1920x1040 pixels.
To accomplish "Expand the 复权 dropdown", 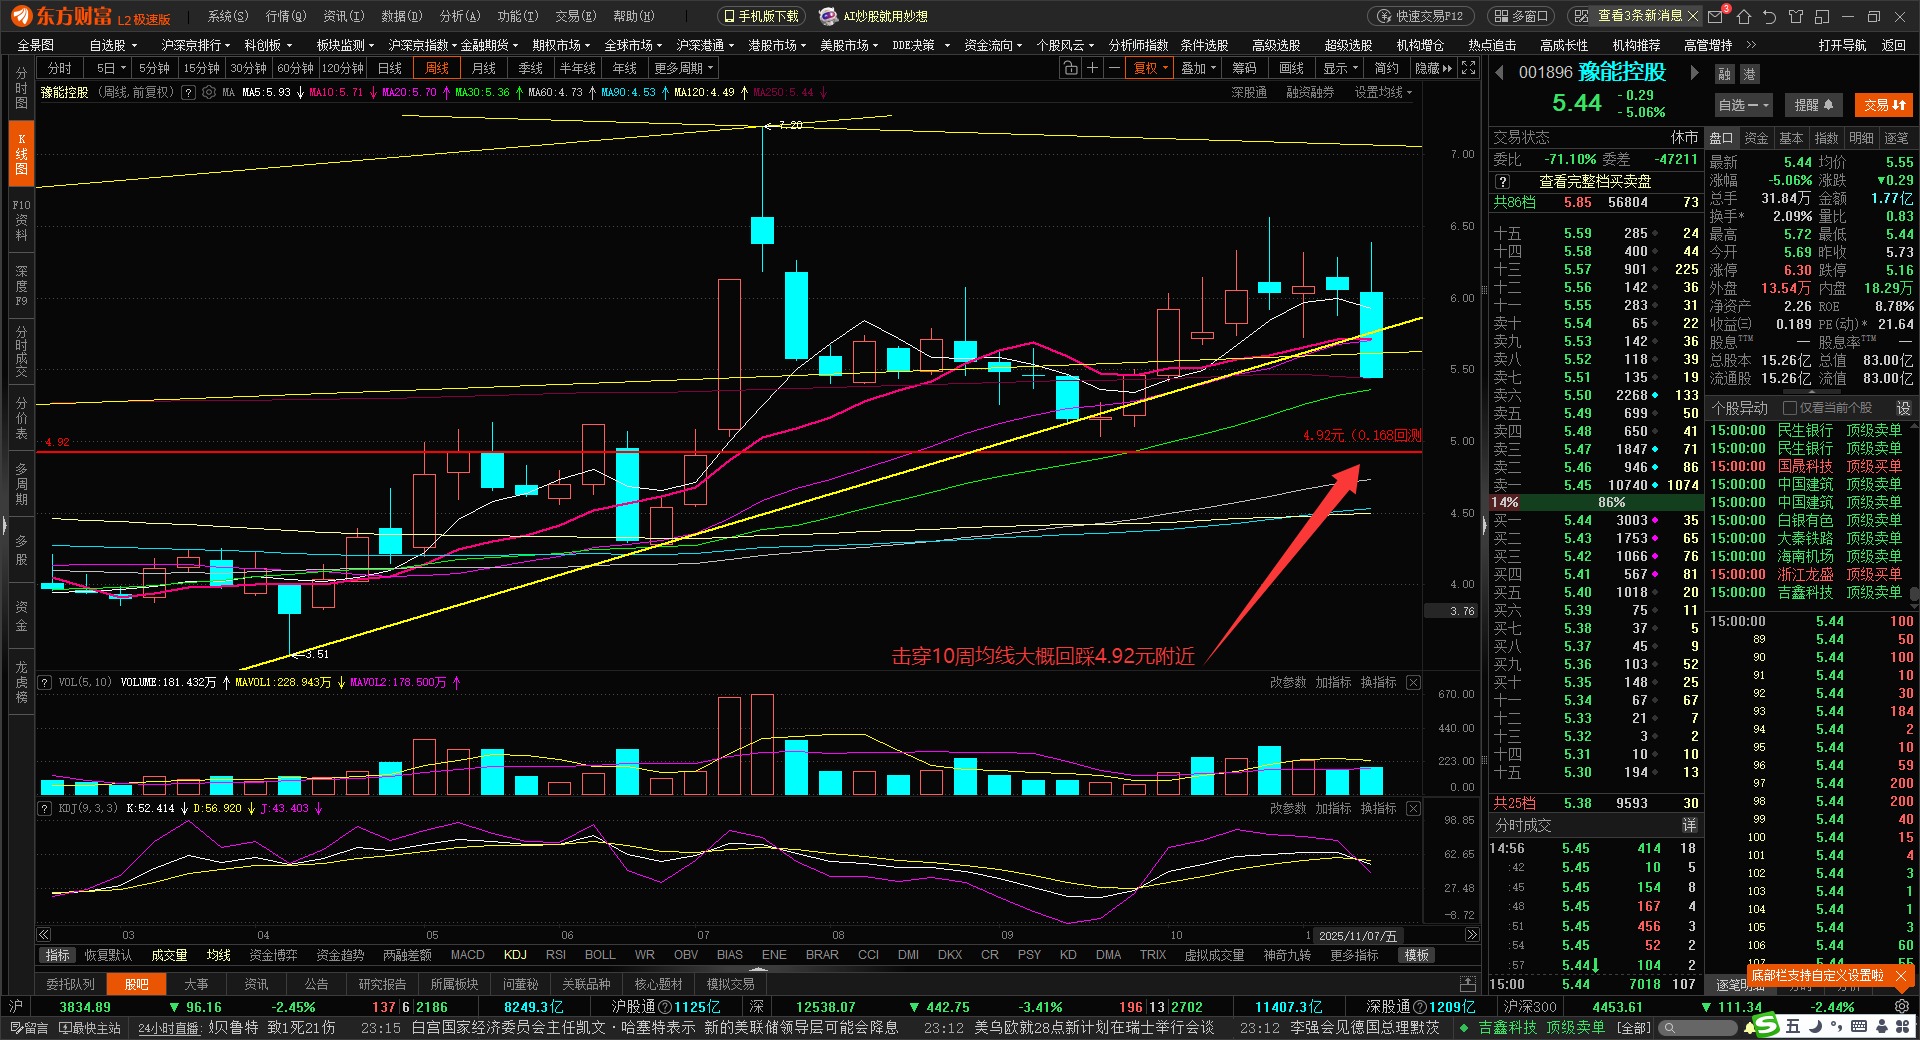I will 1150,68.
